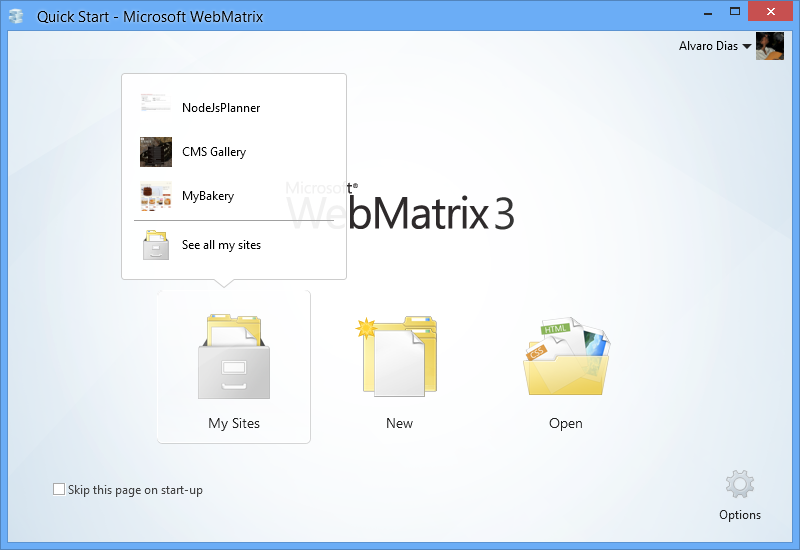
Task: Select CMS Gallery from recent sites
Action: pos(214,152)
